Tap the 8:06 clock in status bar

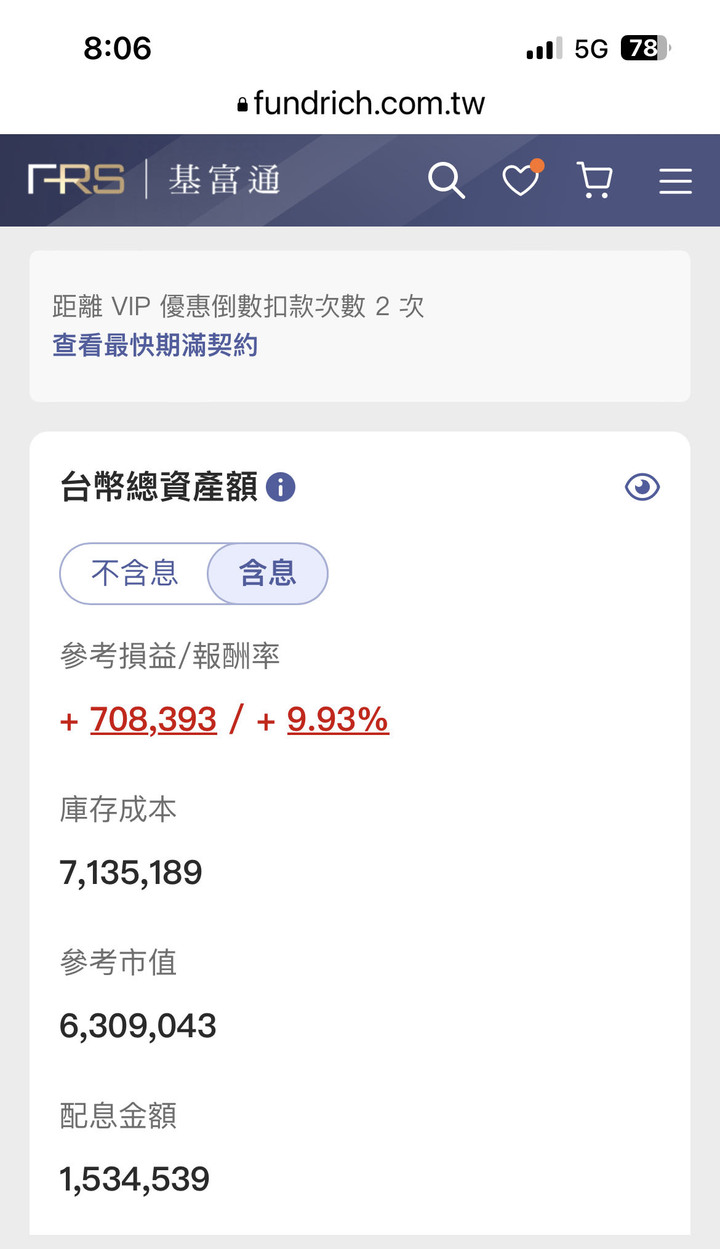click(x=117, y=48)
